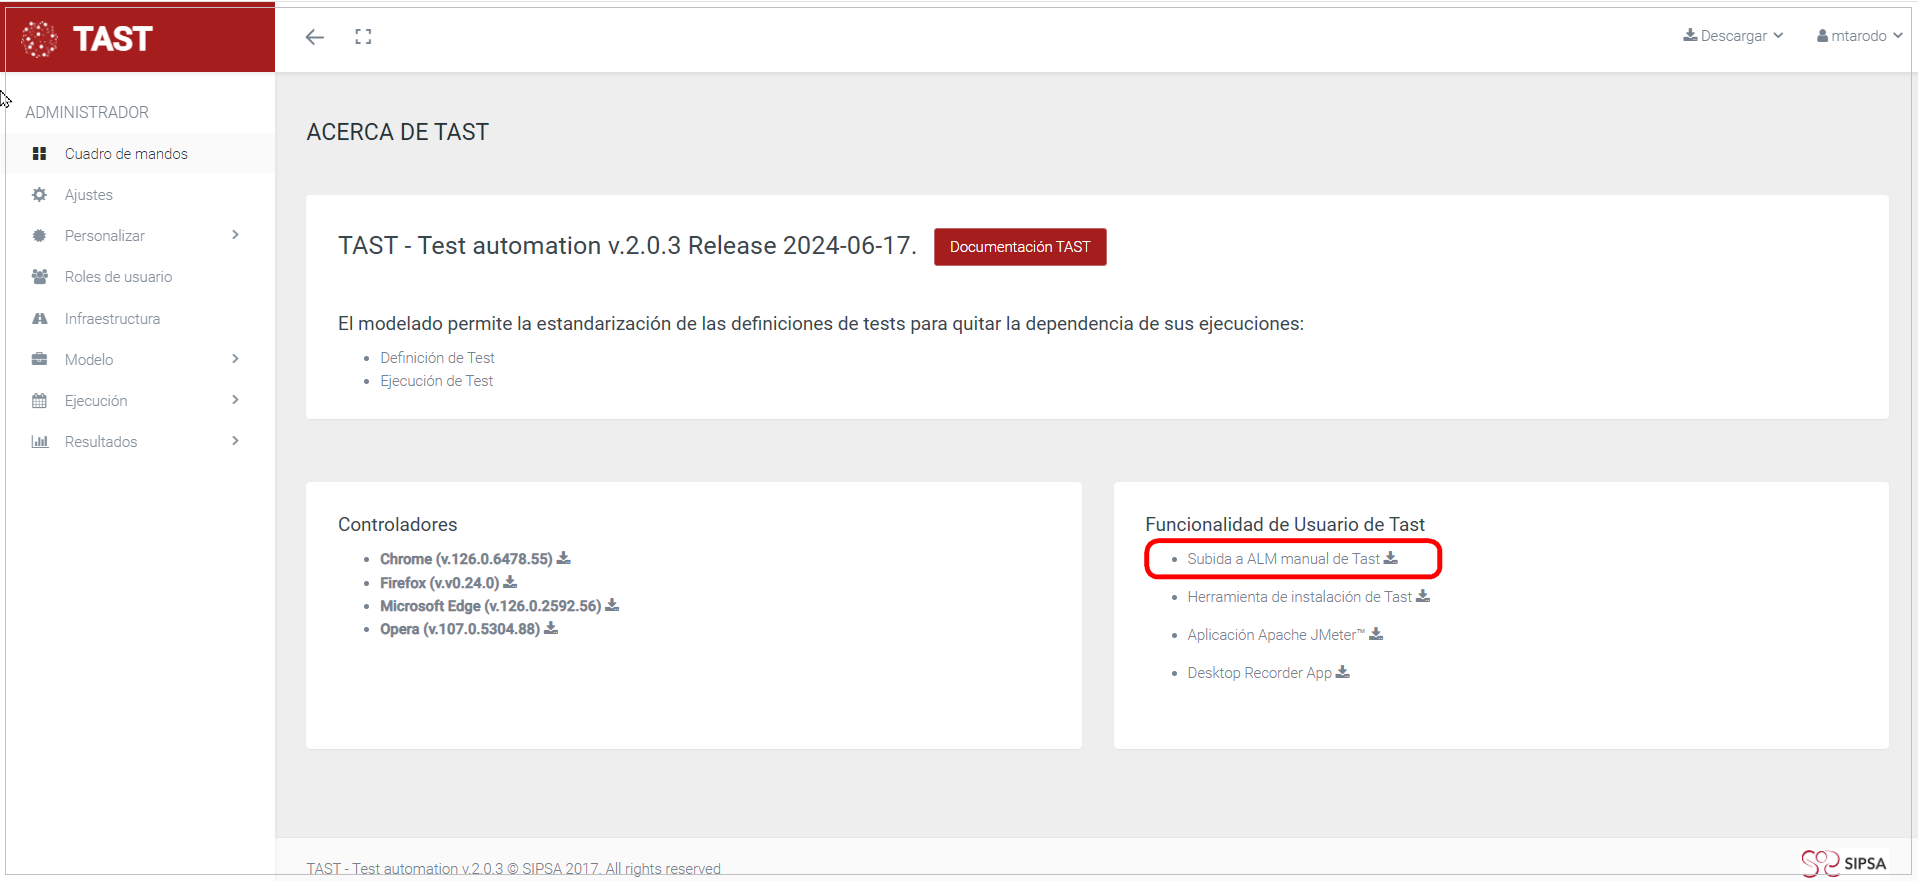Download the Chrome driver via its icon
Viewport: 1918px width, 881px height.
(x=564, y=558)
